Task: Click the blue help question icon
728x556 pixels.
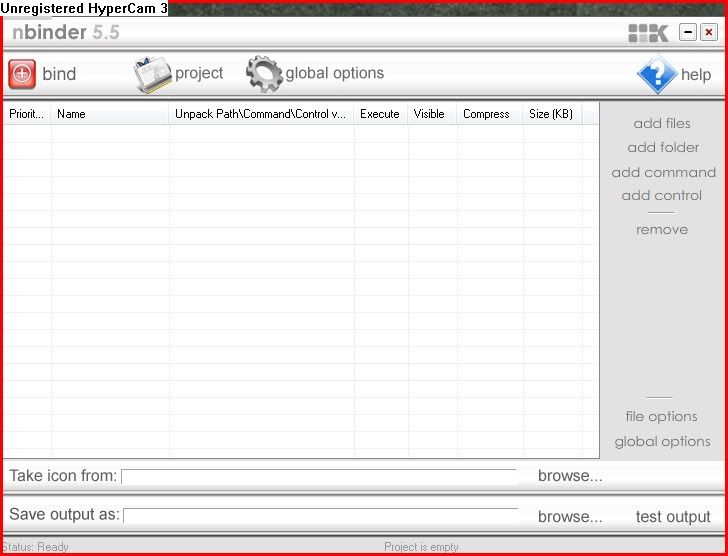Action: click(657, 74)
